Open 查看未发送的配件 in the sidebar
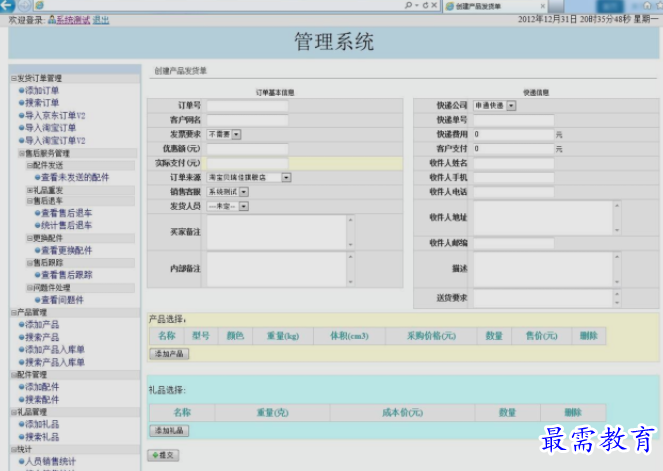The width and height of the screenshot is (663, 471). (75, 178)
